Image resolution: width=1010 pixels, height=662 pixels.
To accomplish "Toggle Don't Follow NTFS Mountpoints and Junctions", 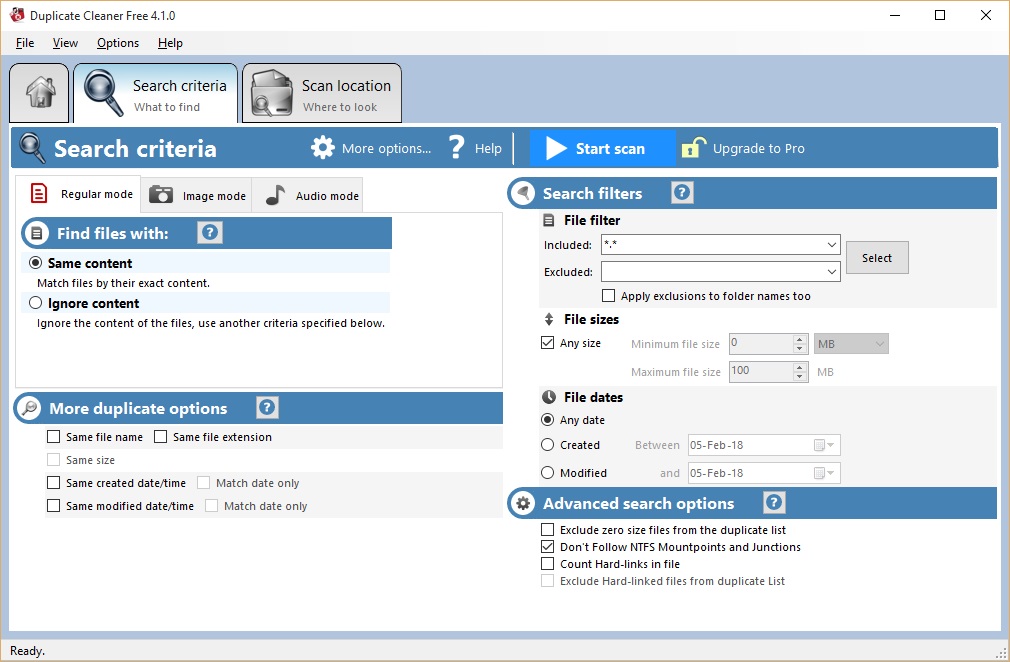I will point(548,546).
